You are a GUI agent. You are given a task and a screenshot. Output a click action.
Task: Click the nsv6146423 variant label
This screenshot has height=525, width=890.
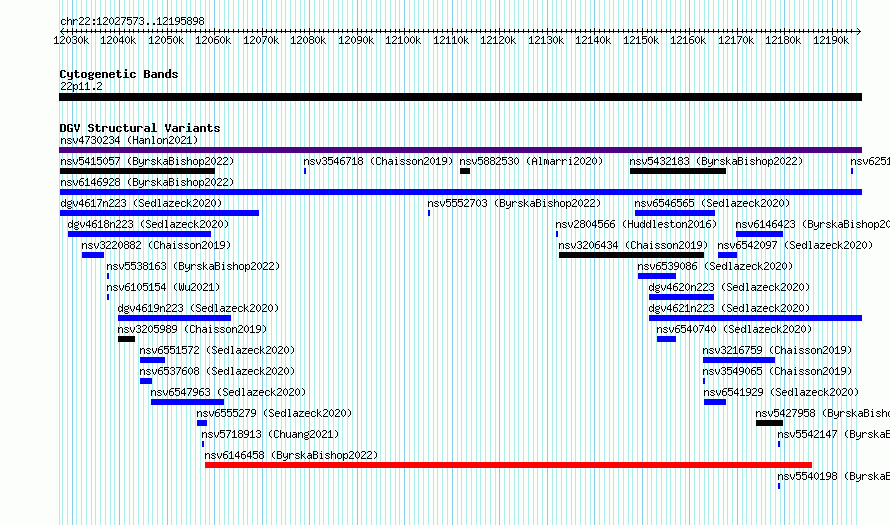click(x=812, y=224)
